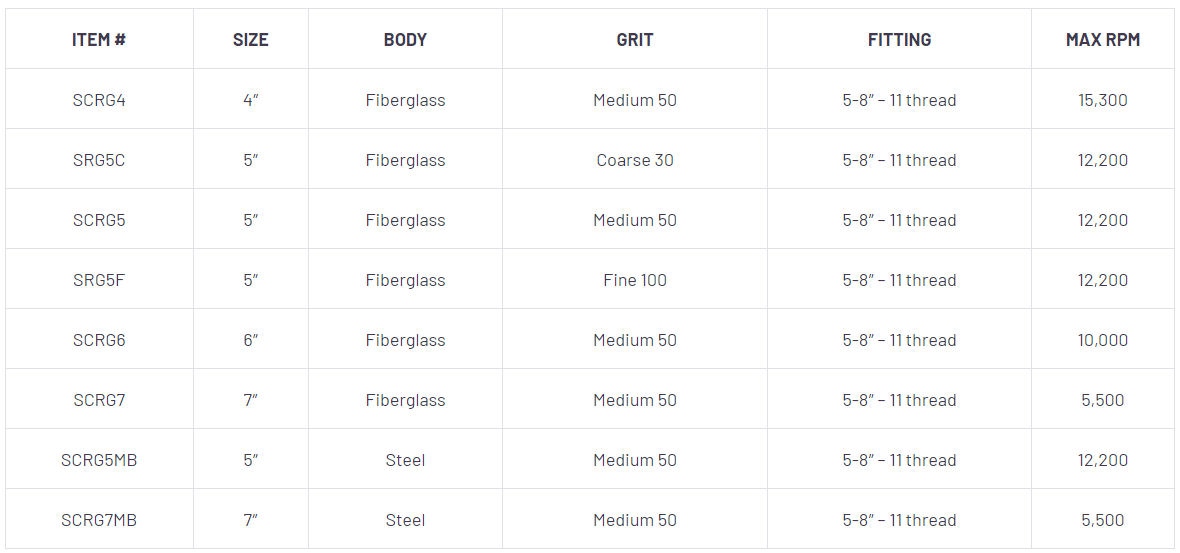1180x553 pixels.
Task: Click the MAX RPM column header
Action: click(x=1103, y=40)
